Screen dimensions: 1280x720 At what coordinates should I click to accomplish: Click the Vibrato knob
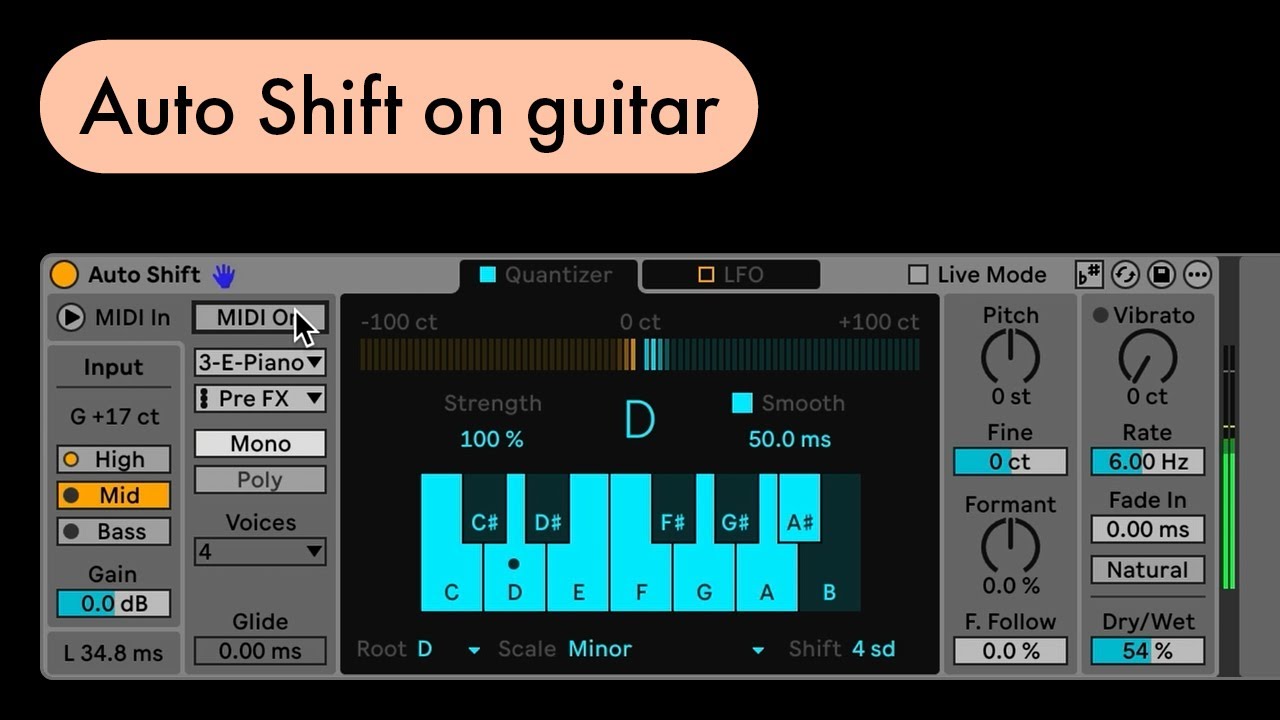1147,357
